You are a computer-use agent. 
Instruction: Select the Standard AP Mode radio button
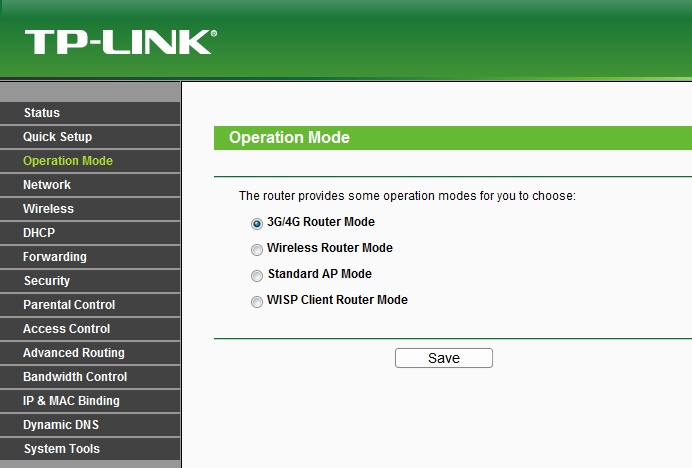click(256, 276)
